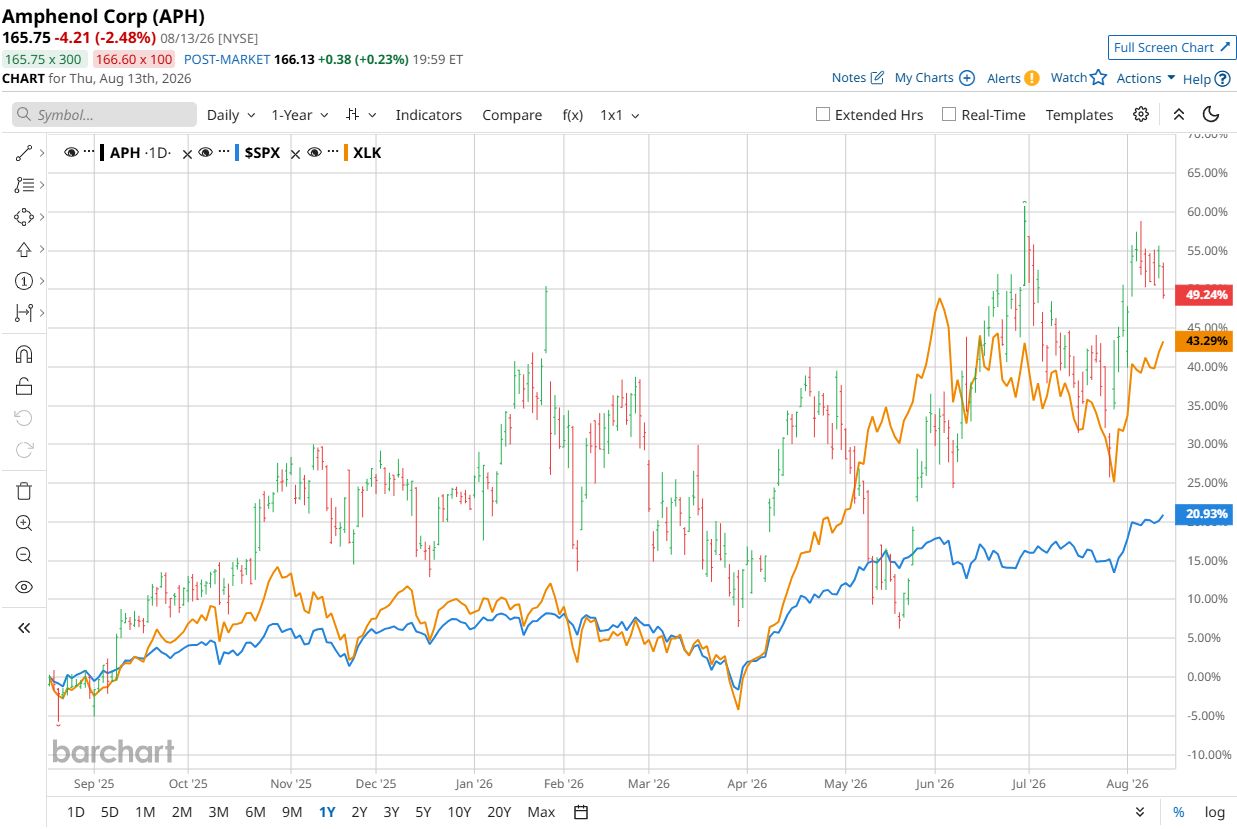Click the orange XLK color swatch

(346, 153)
